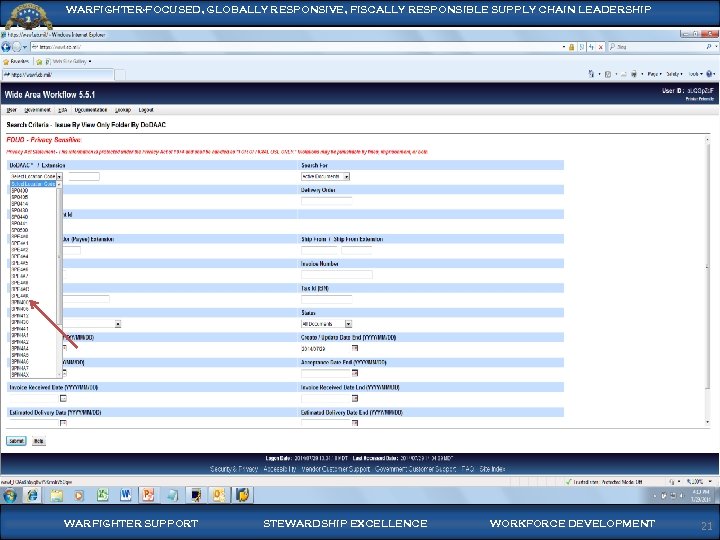Open the Documentation menu
This screenshot has width=720, height=540.
(91, 109)
